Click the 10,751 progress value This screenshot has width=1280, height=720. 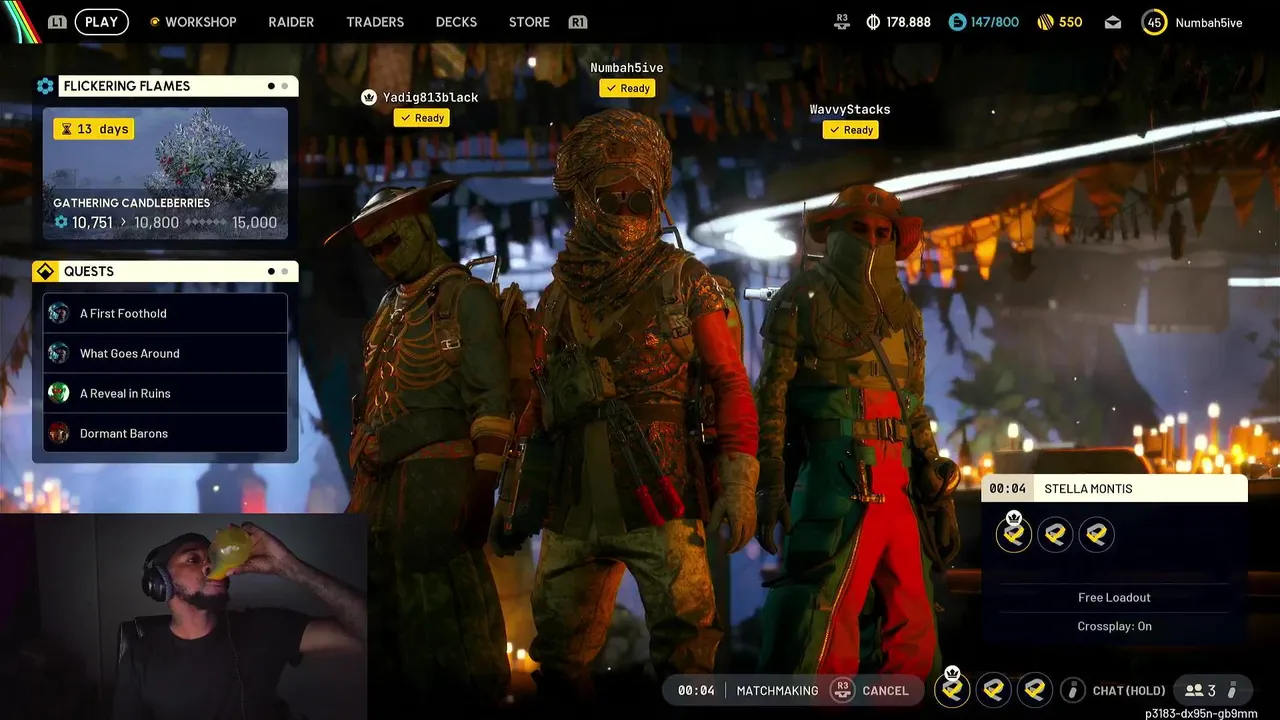92,222
